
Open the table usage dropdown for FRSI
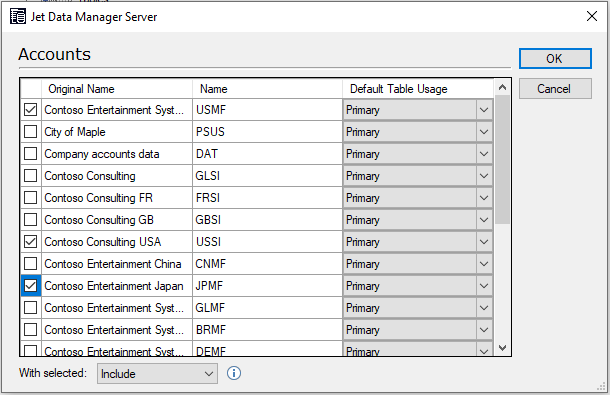[484, 198]
